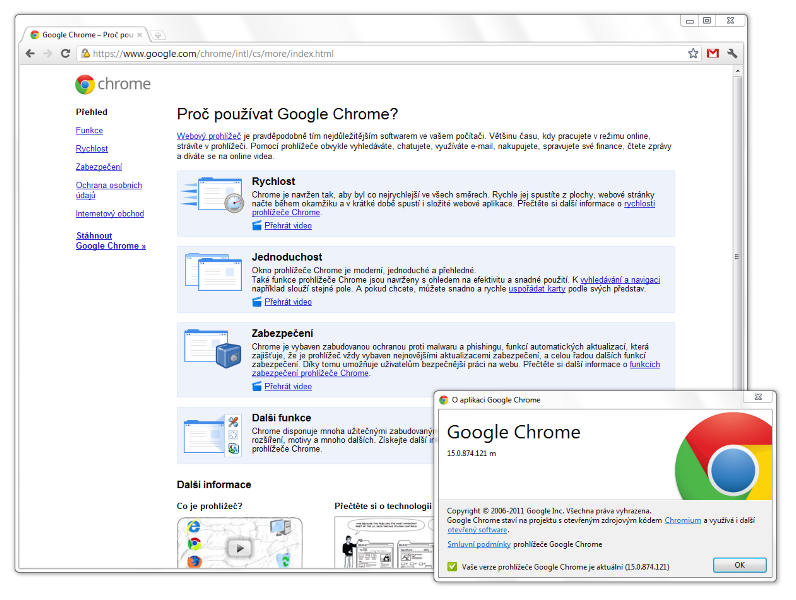Open a new tab with the plus button
796x600 pixels.
pyautogui.click(x=158, y=35)
